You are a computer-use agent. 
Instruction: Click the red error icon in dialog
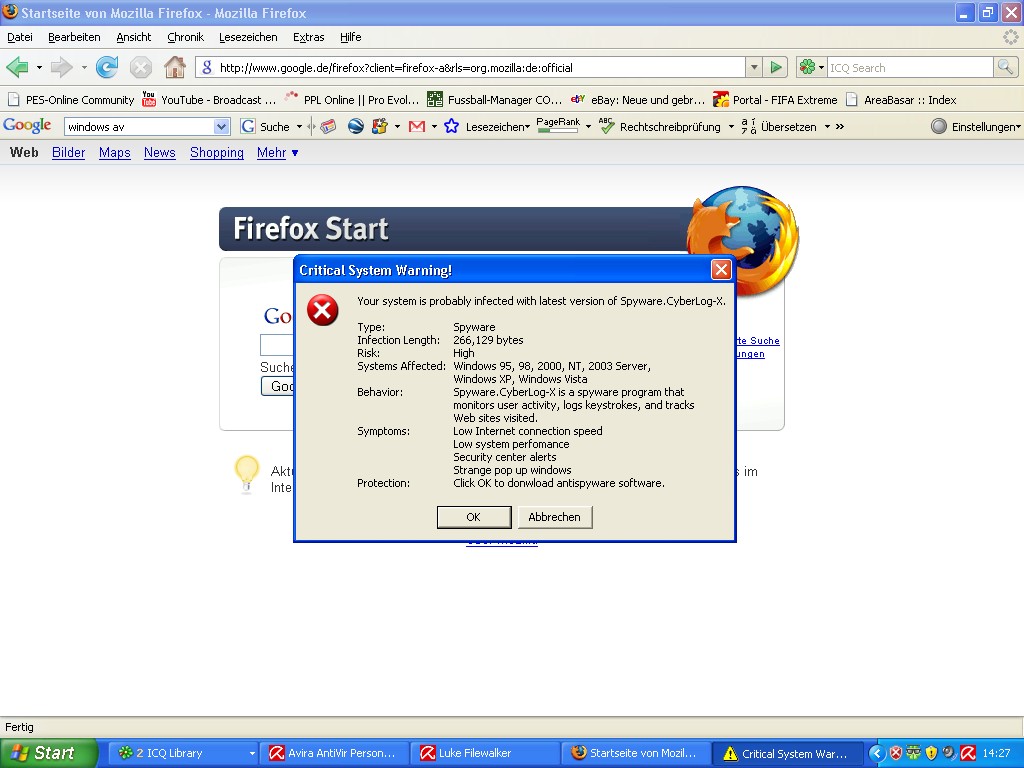click(x=323, y=310)
